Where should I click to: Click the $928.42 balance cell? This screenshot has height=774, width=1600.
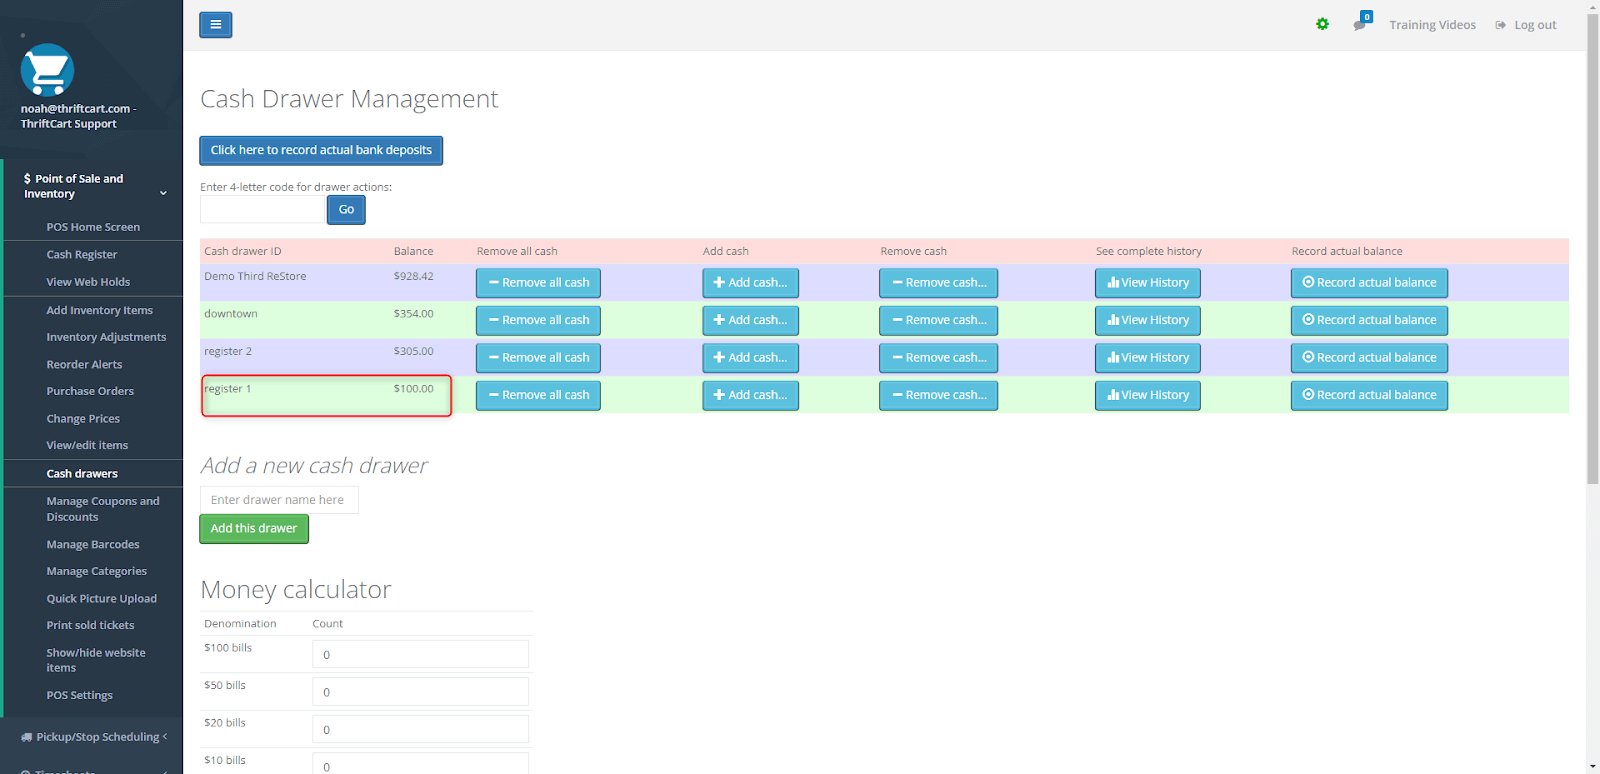(x=413, y=276)
